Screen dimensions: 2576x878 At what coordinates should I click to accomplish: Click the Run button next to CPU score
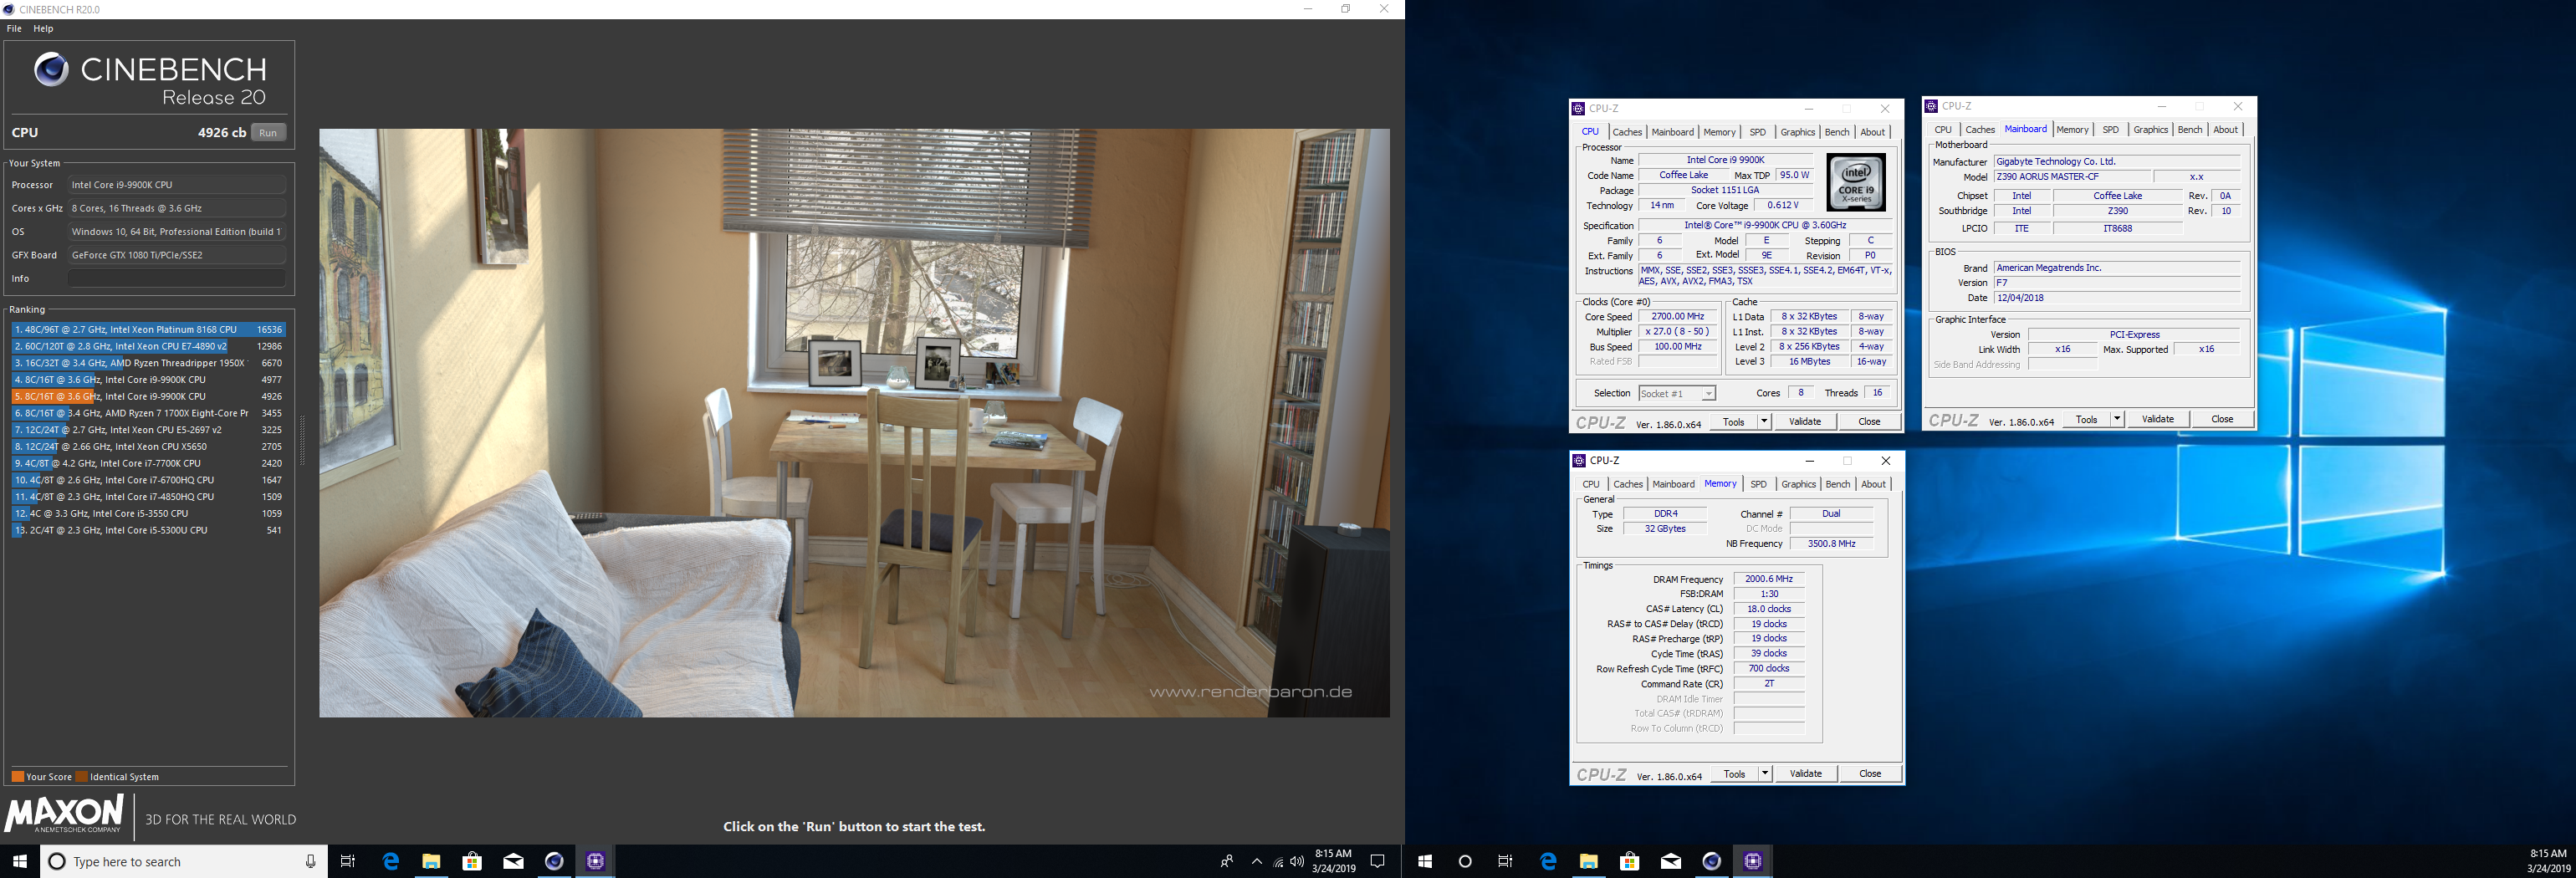coord(268,132)
